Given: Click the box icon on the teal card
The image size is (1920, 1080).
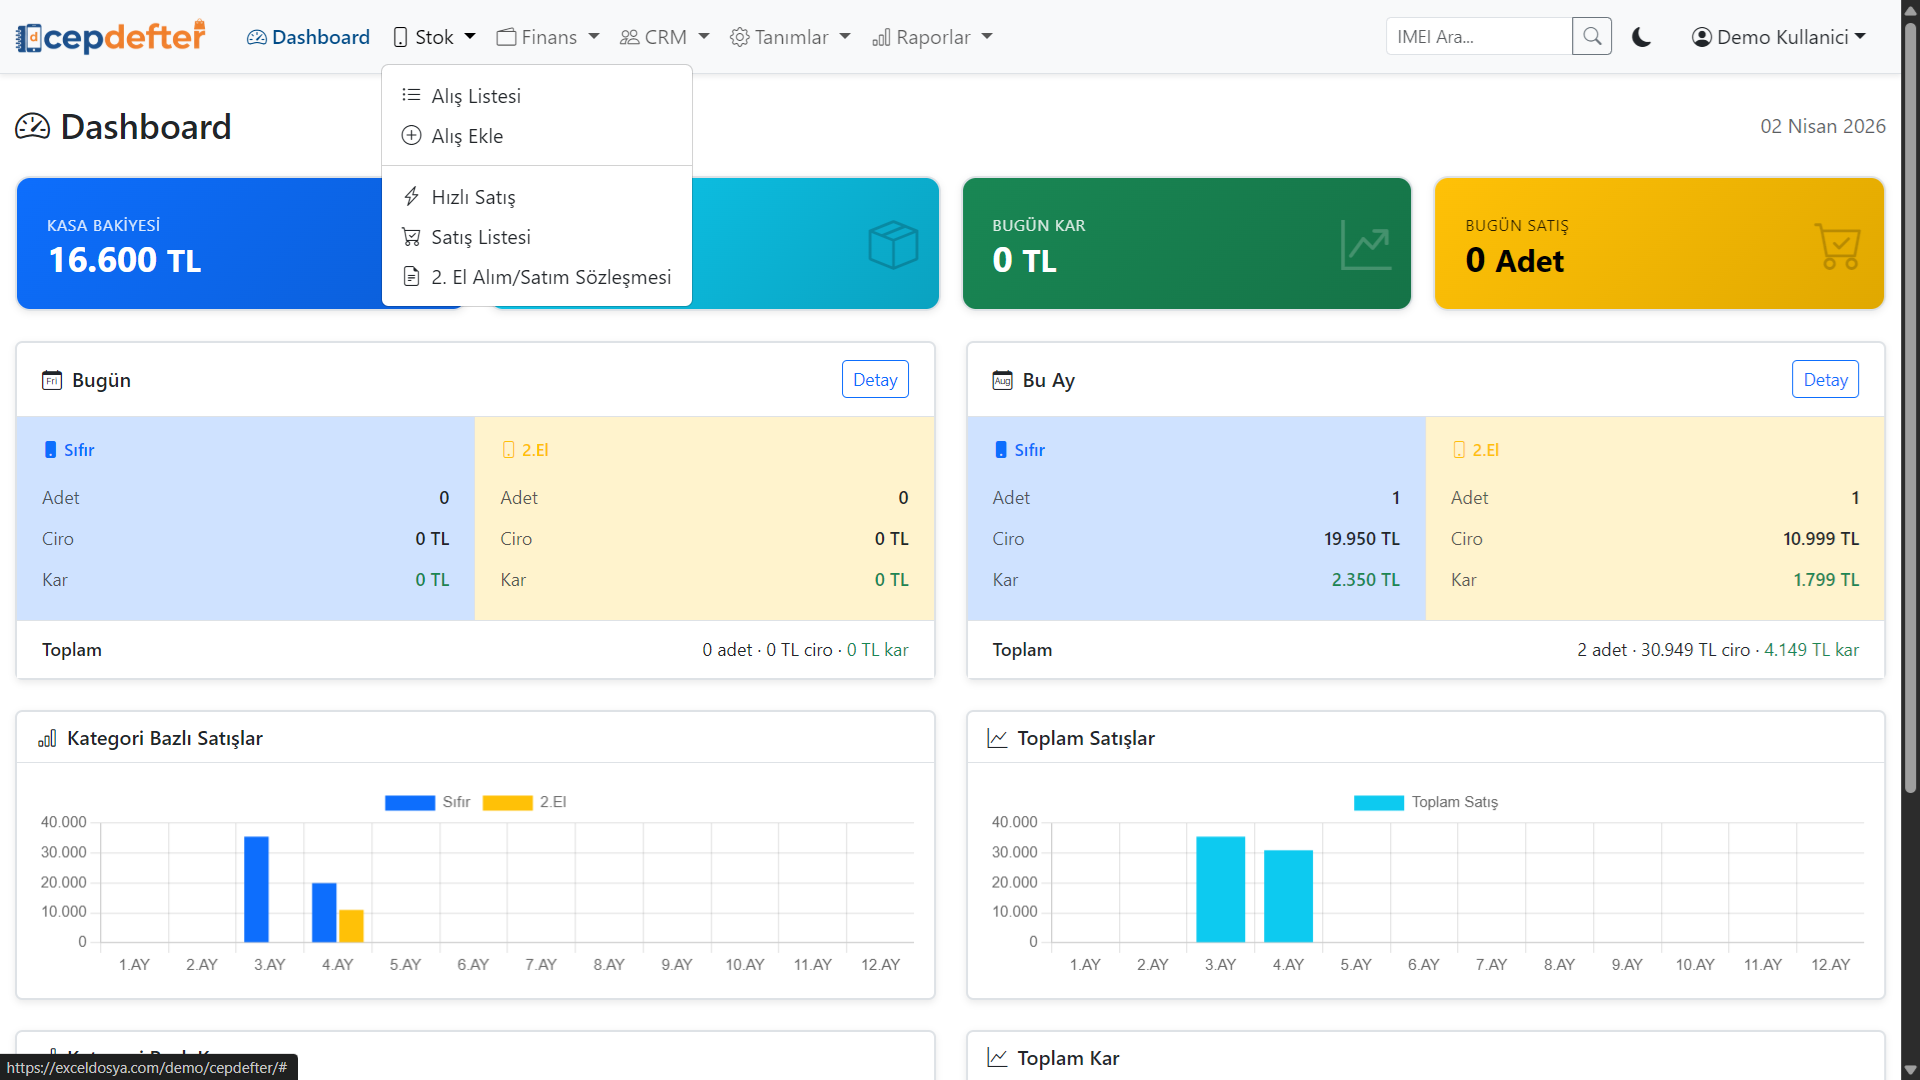Looking at the screenshot, I should point(893,245).
